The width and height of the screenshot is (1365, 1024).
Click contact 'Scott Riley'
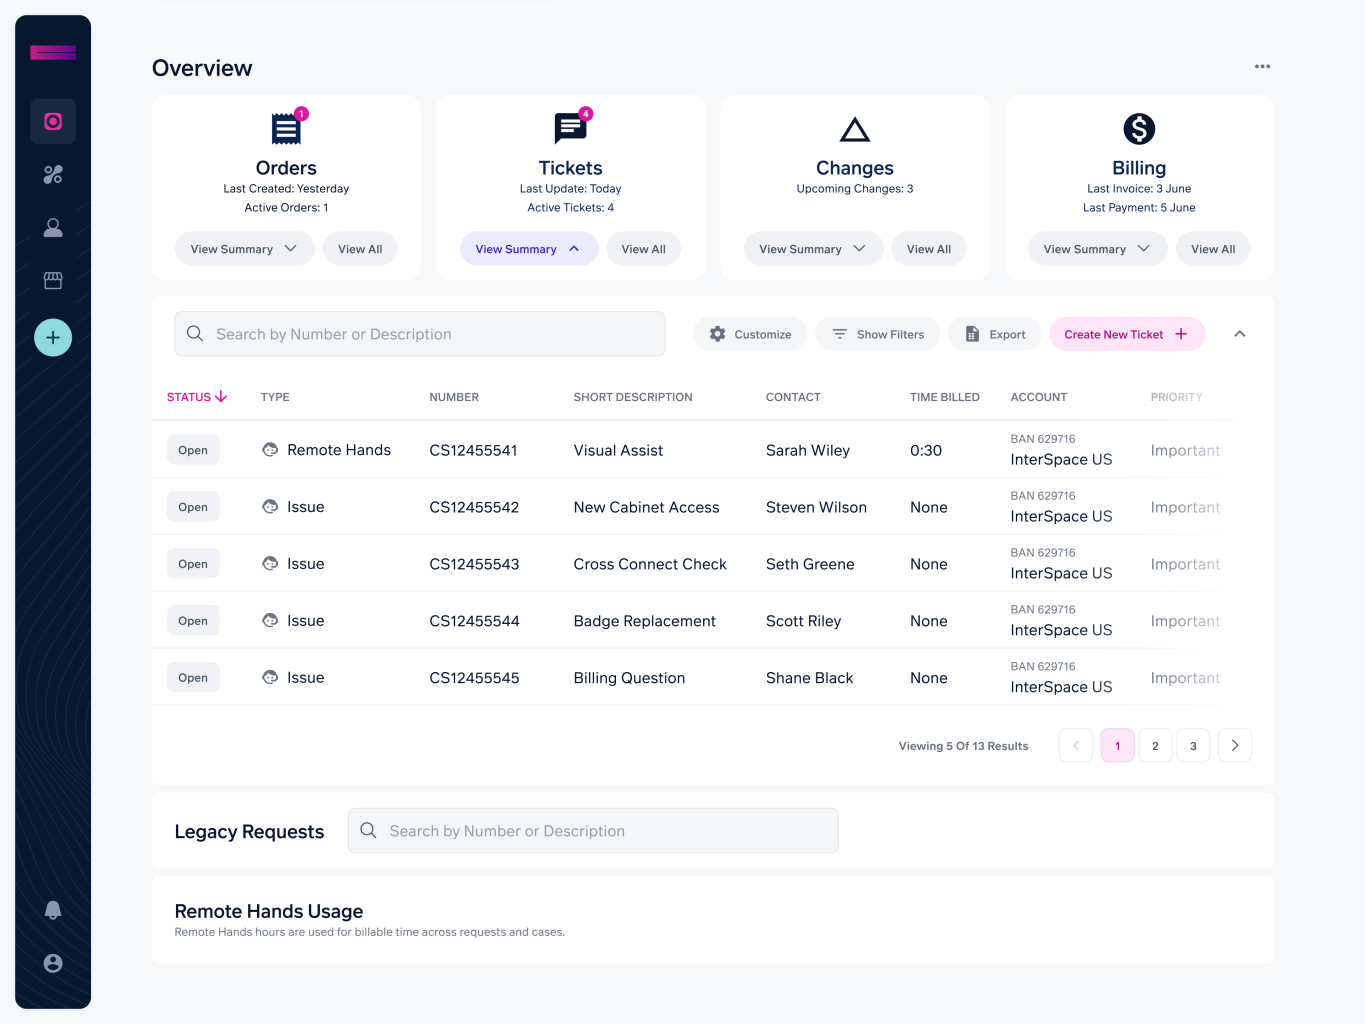803,621
